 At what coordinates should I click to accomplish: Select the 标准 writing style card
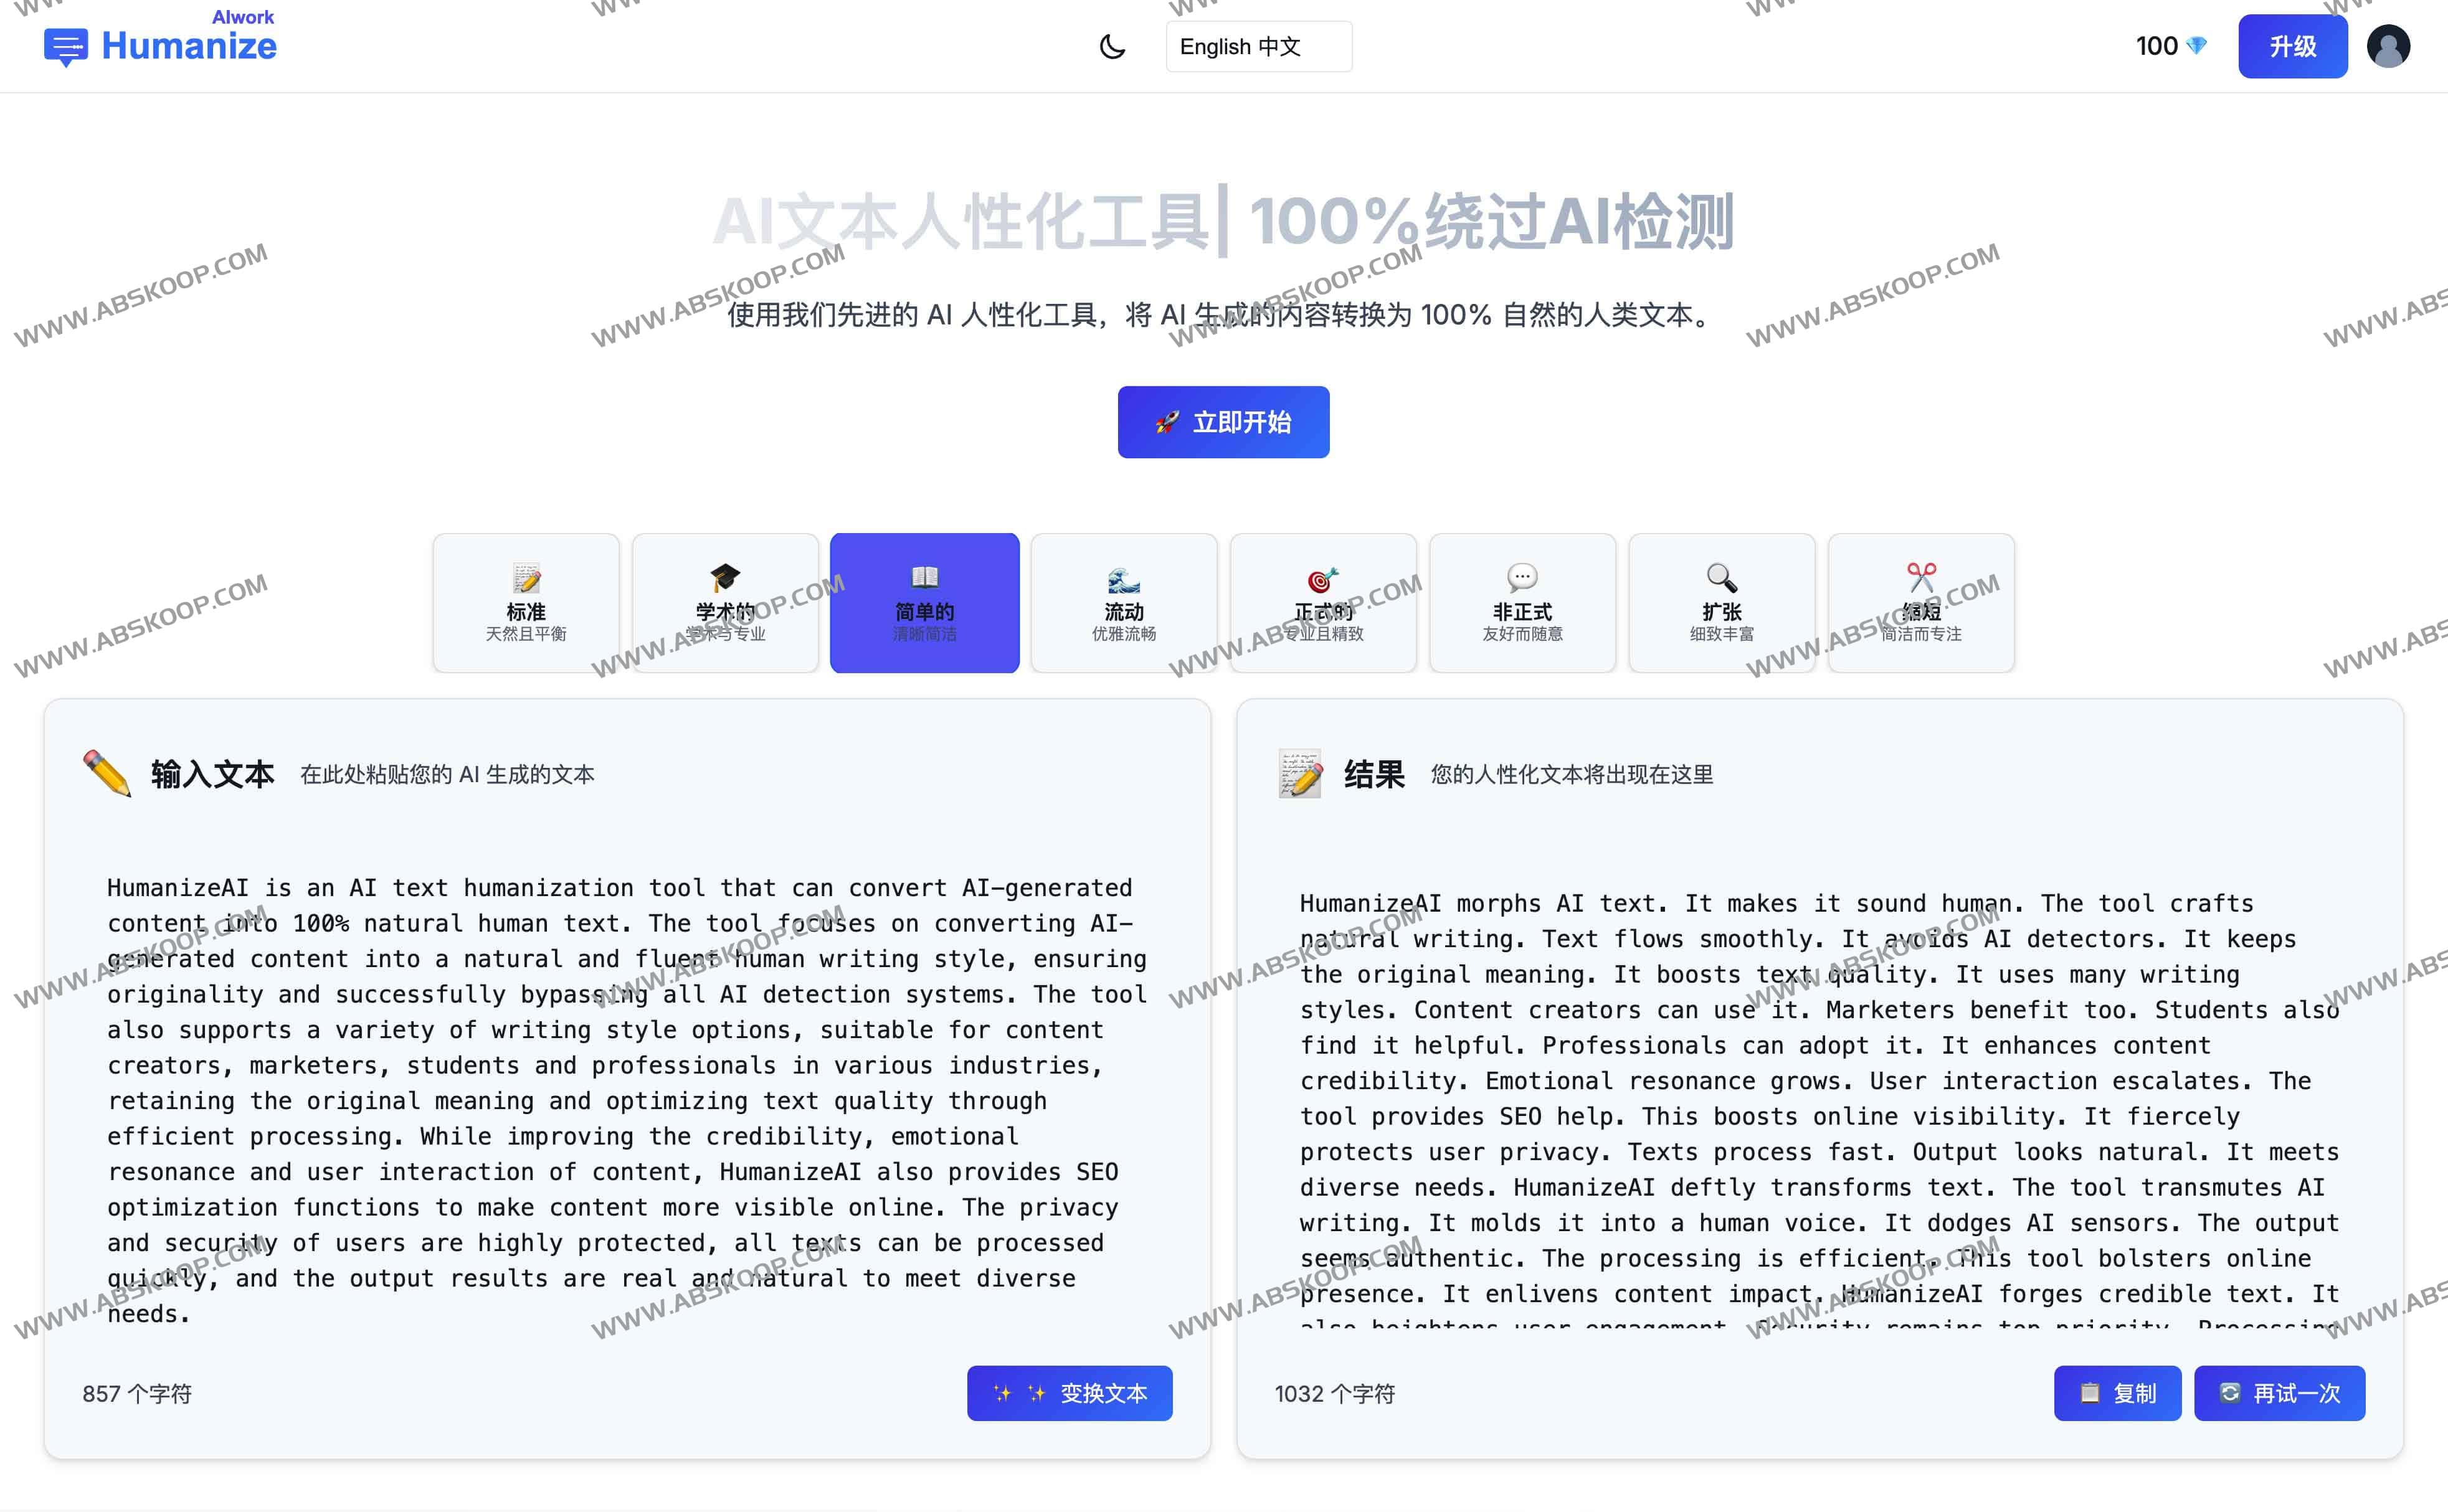525,602
